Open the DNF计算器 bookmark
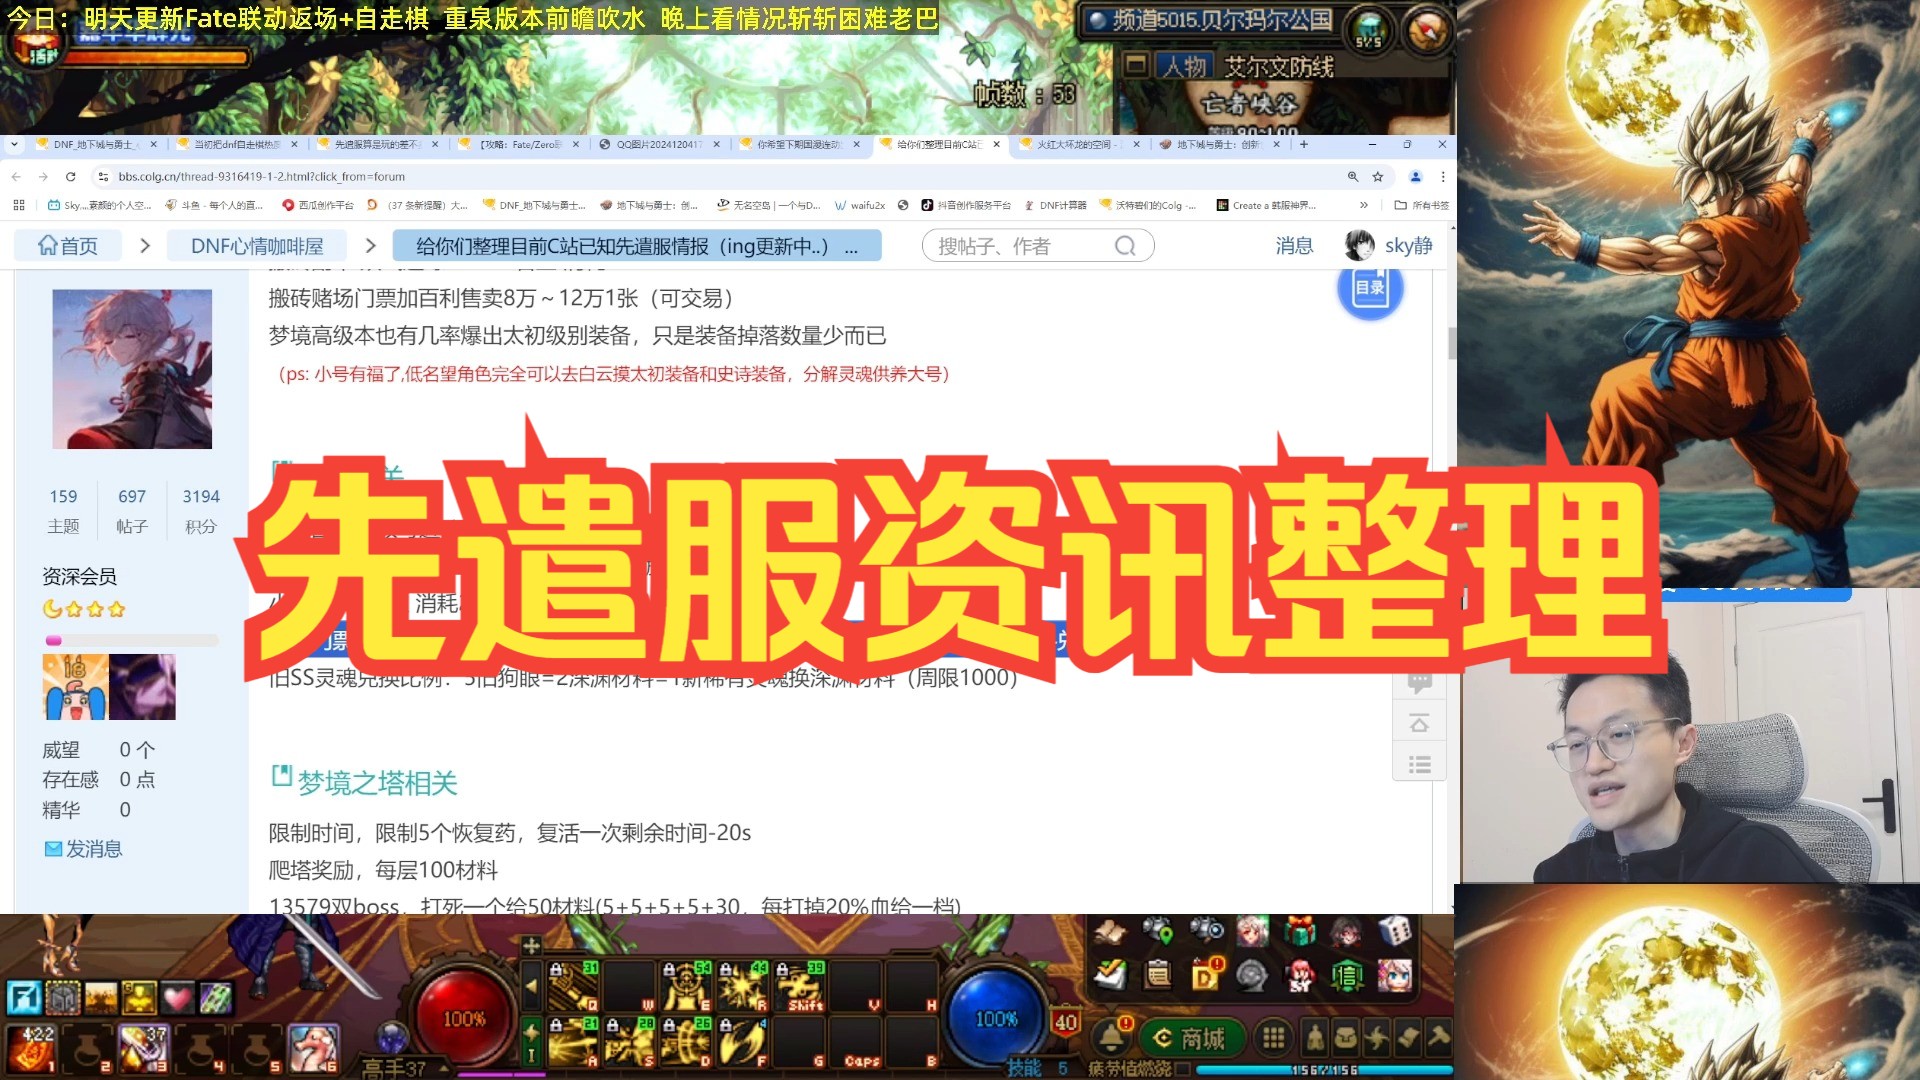Image resolution: width=1920 pixels, height=1080 pixels. click(1056, 205)
